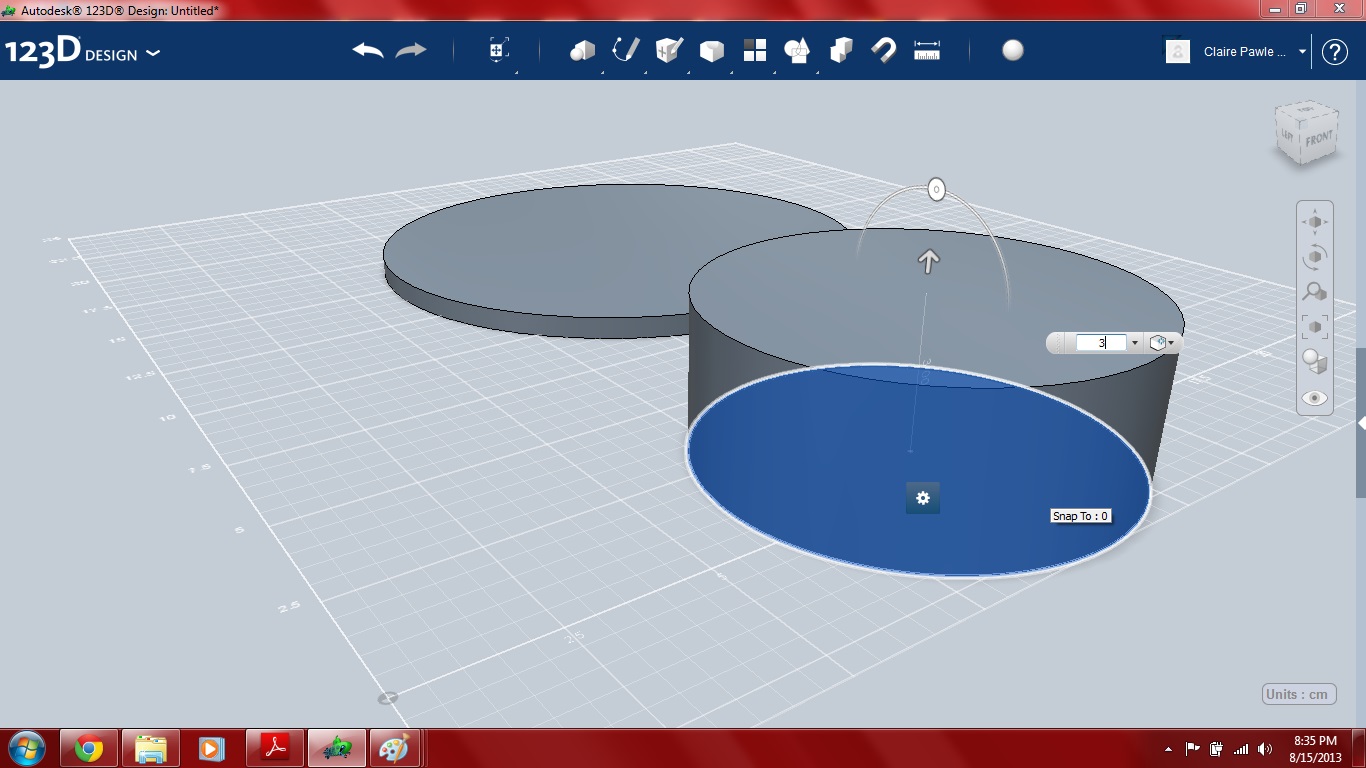Select the Sketch tool
This screenshot has width=1366, height=768.
[x=625, y=51]
